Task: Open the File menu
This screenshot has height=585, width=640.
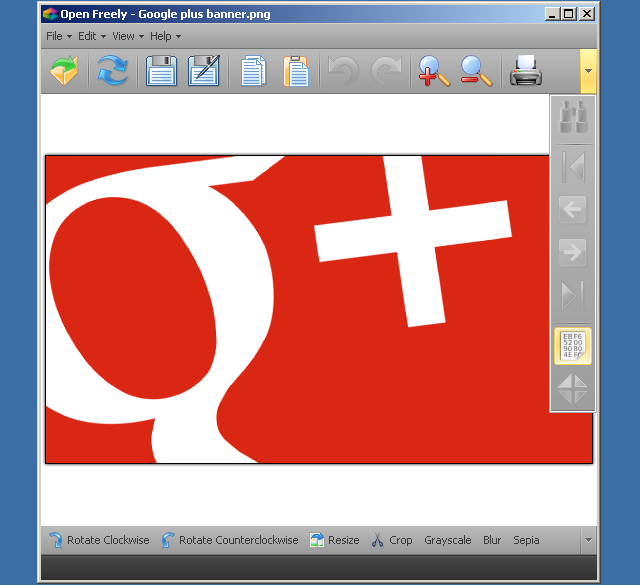Action: pyautogui.click(x=59, y=36)
